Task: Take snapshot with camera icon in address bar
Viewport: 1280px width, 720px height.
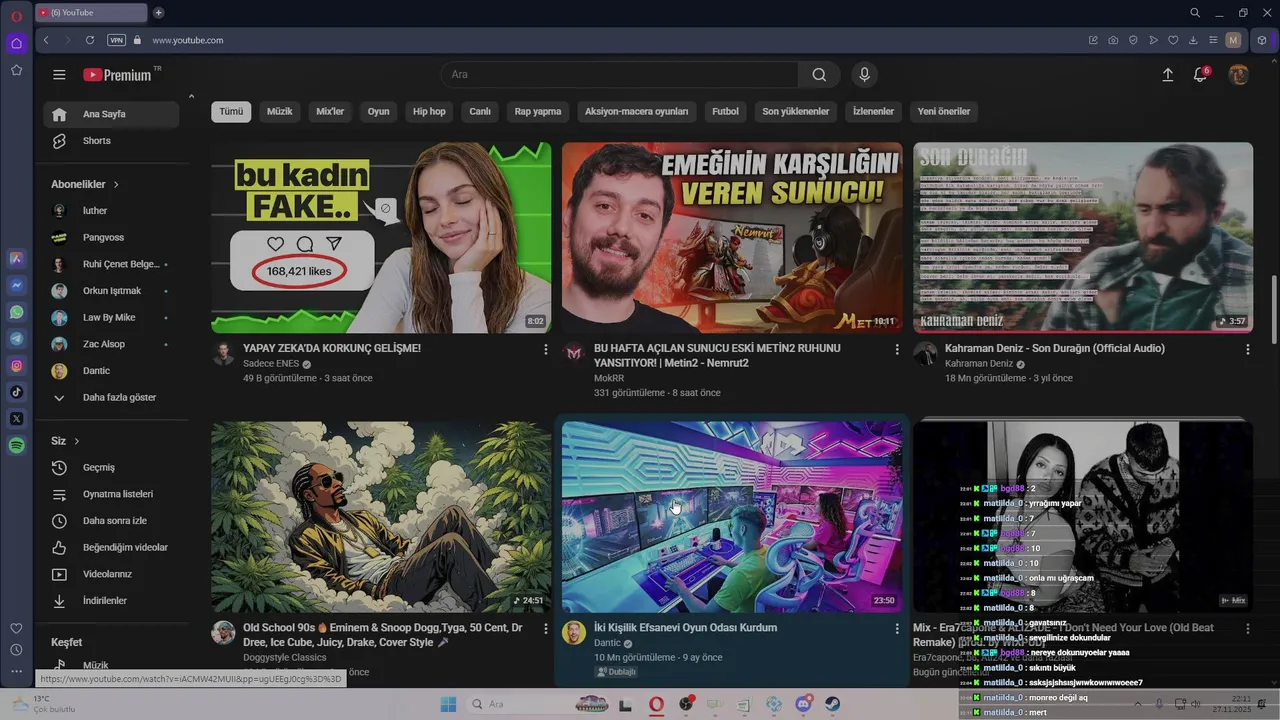Action: pyautogui.click(x=1113, y=40)
